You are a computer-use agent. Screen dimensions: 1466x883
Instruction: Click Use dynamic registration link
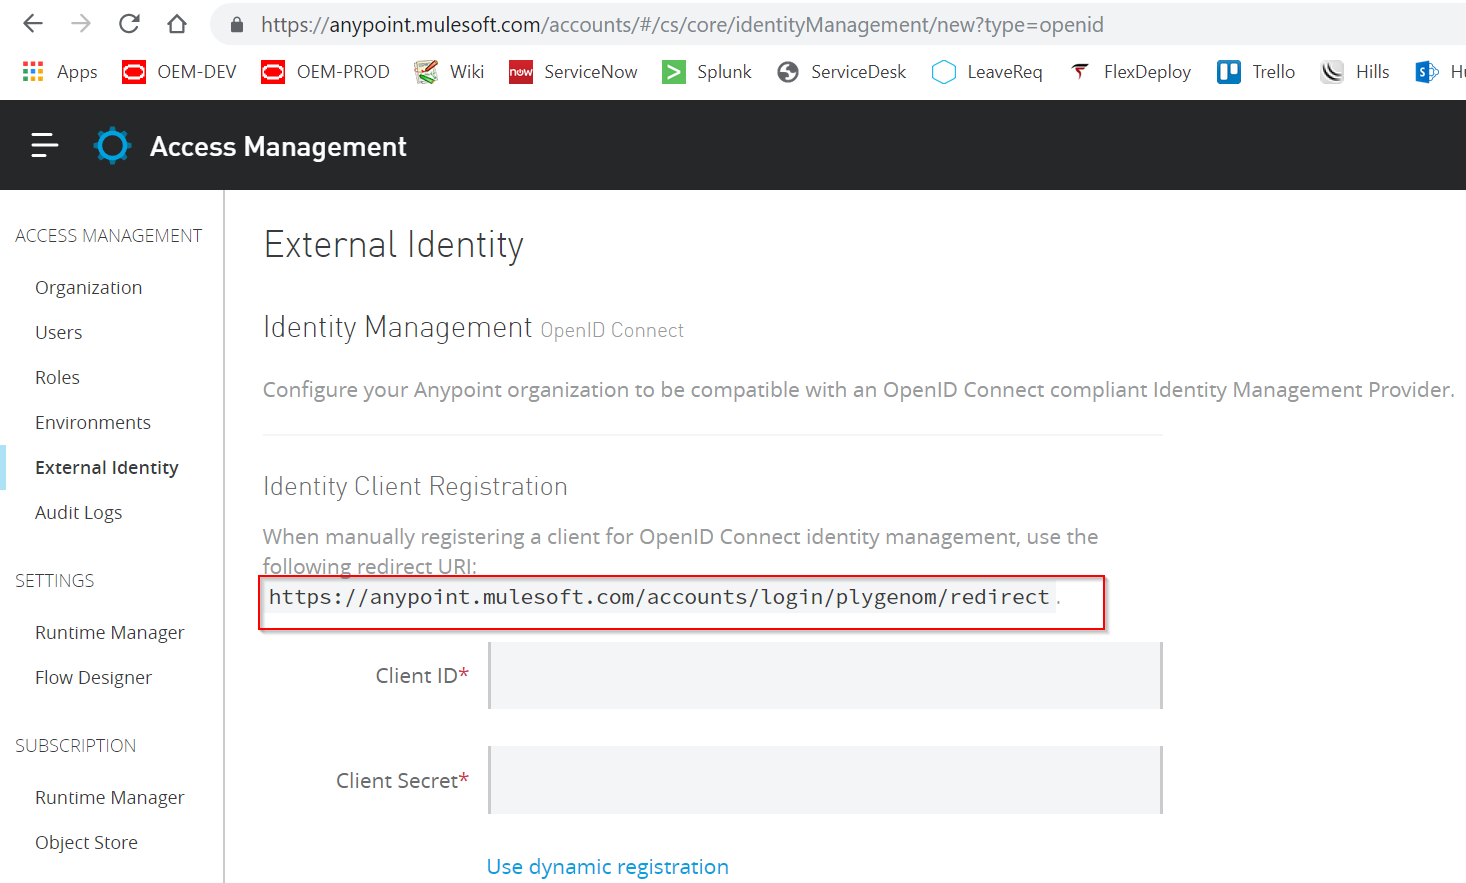[607, 867]
